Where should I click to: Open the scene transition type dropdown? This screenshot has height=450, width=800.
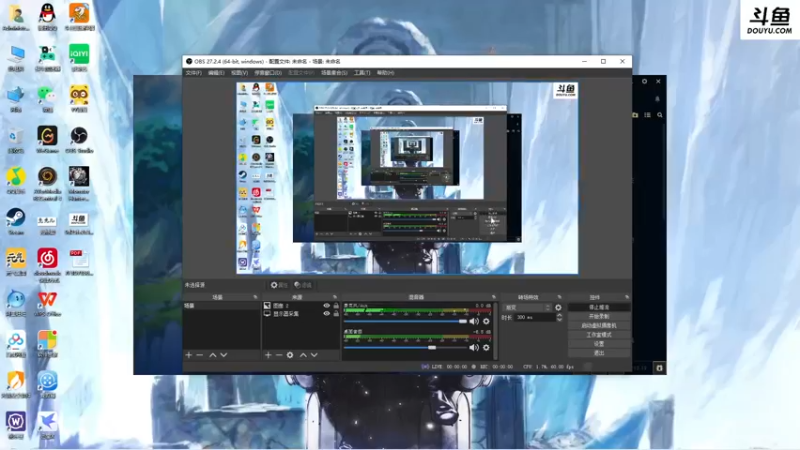(x=527, y=308)
